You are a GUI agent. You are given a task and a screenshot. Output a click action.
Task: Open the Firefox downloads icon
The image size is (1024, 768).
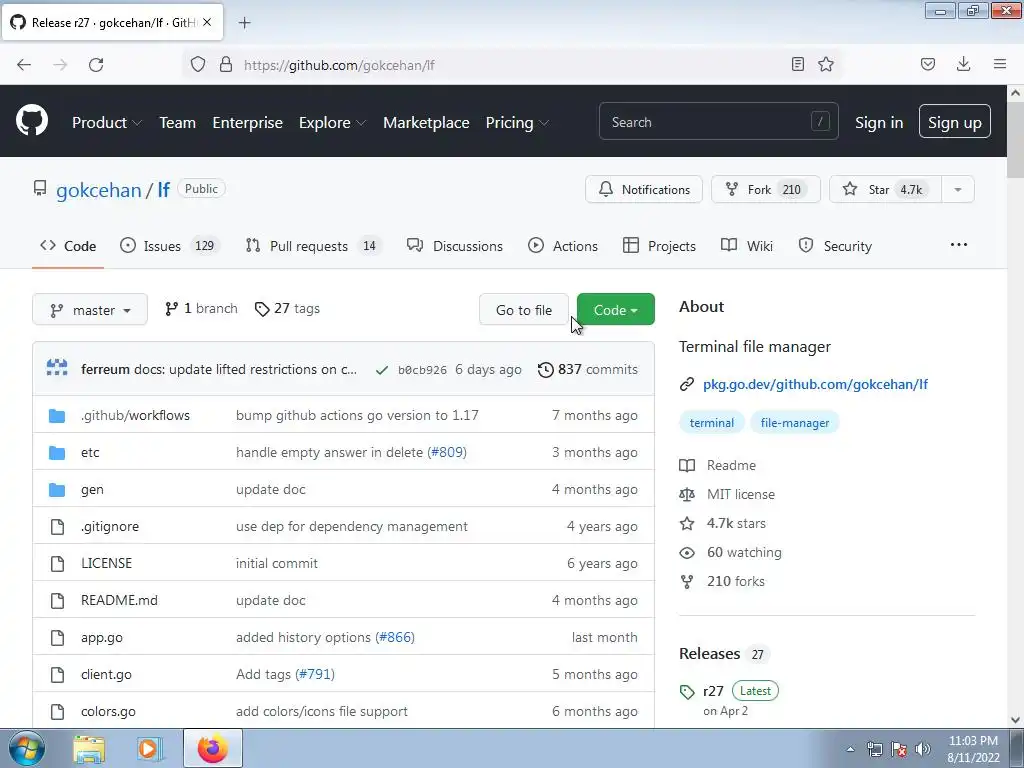click(x=963, y=63)
